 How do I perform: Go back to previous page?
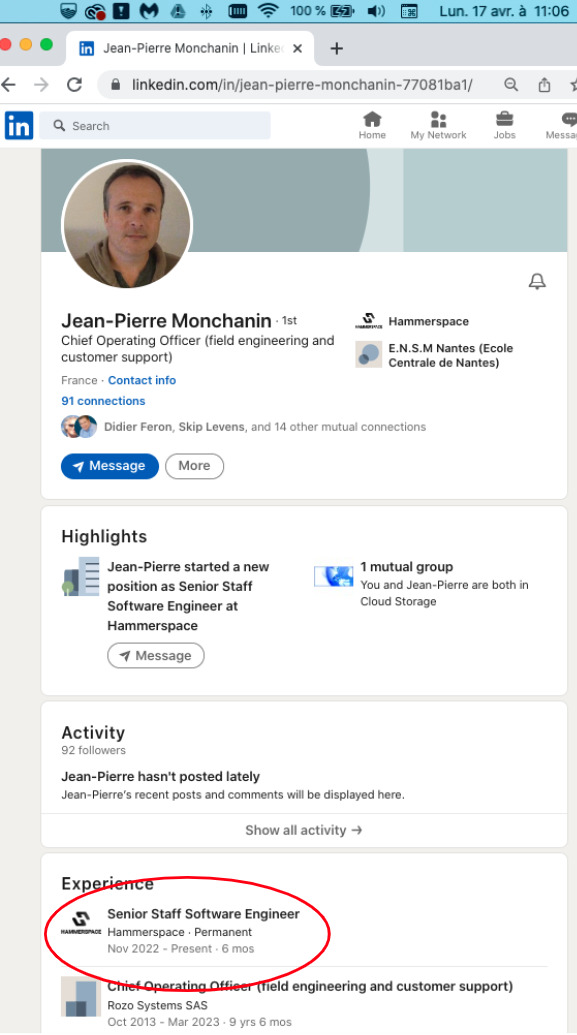8,84
